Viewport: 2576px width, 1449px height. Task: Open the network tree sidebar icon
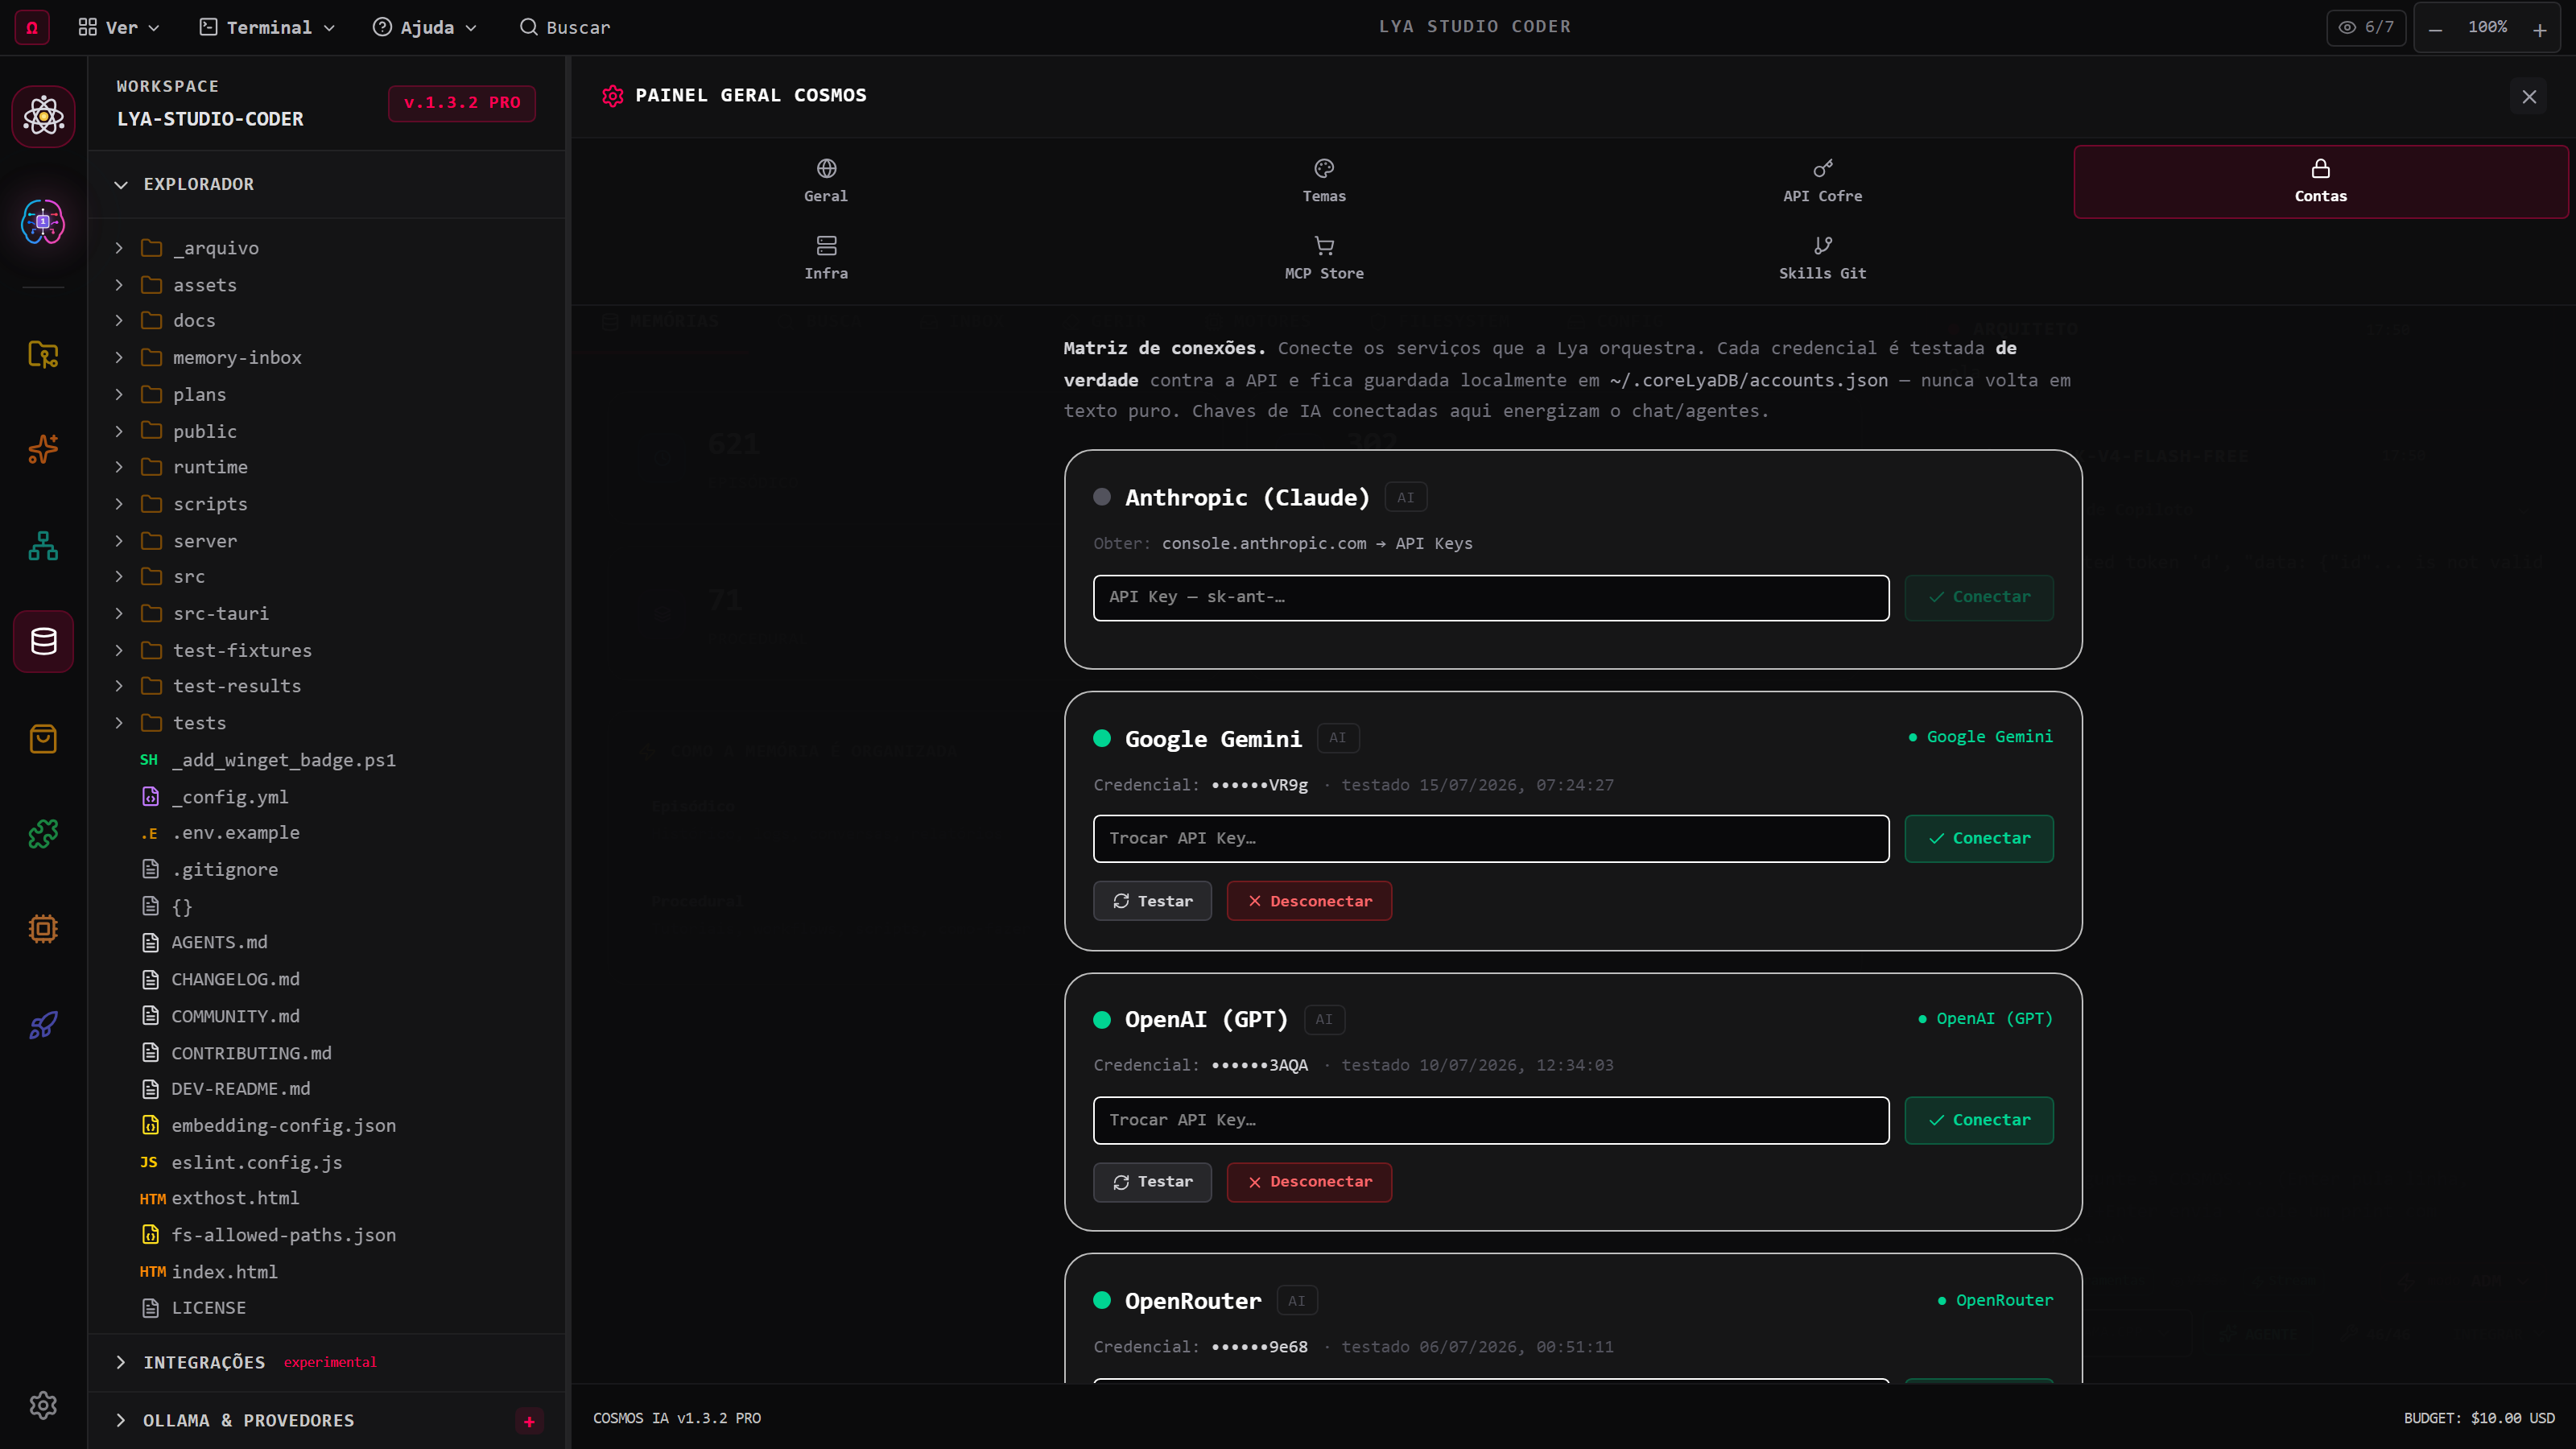(43, 545)
